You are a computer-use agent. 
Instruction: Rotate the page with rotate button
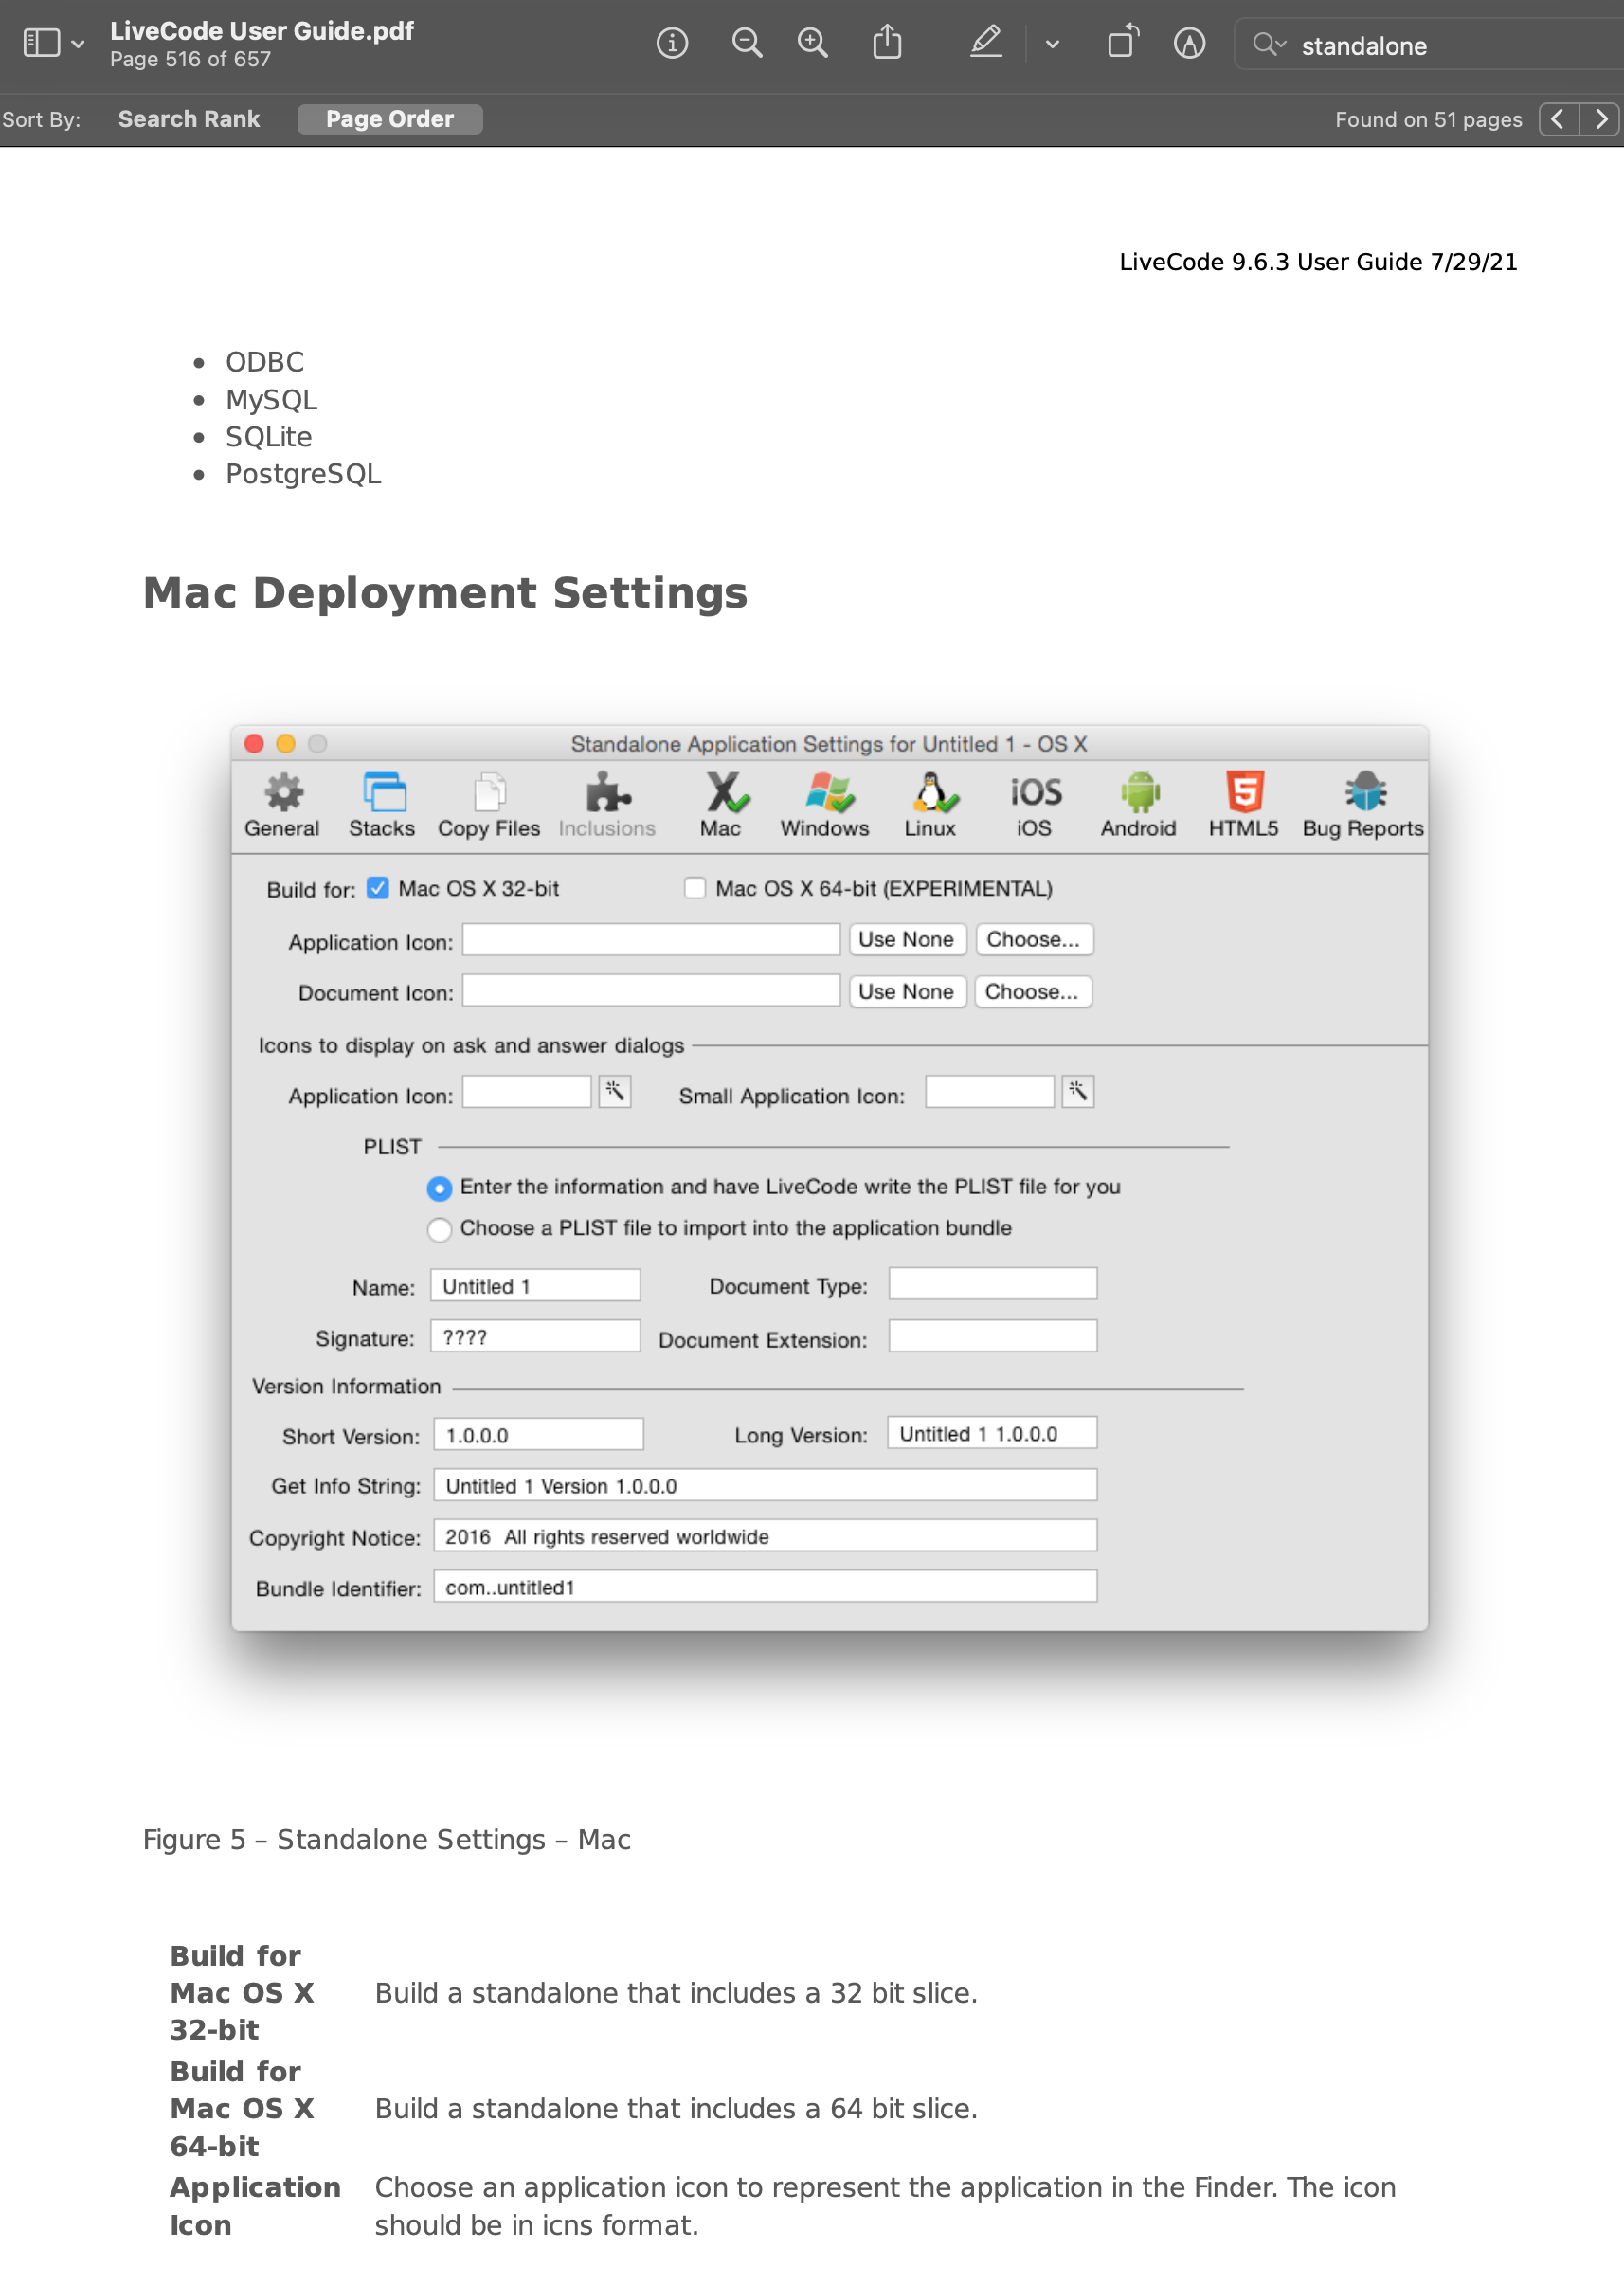tap(1123, 43)
